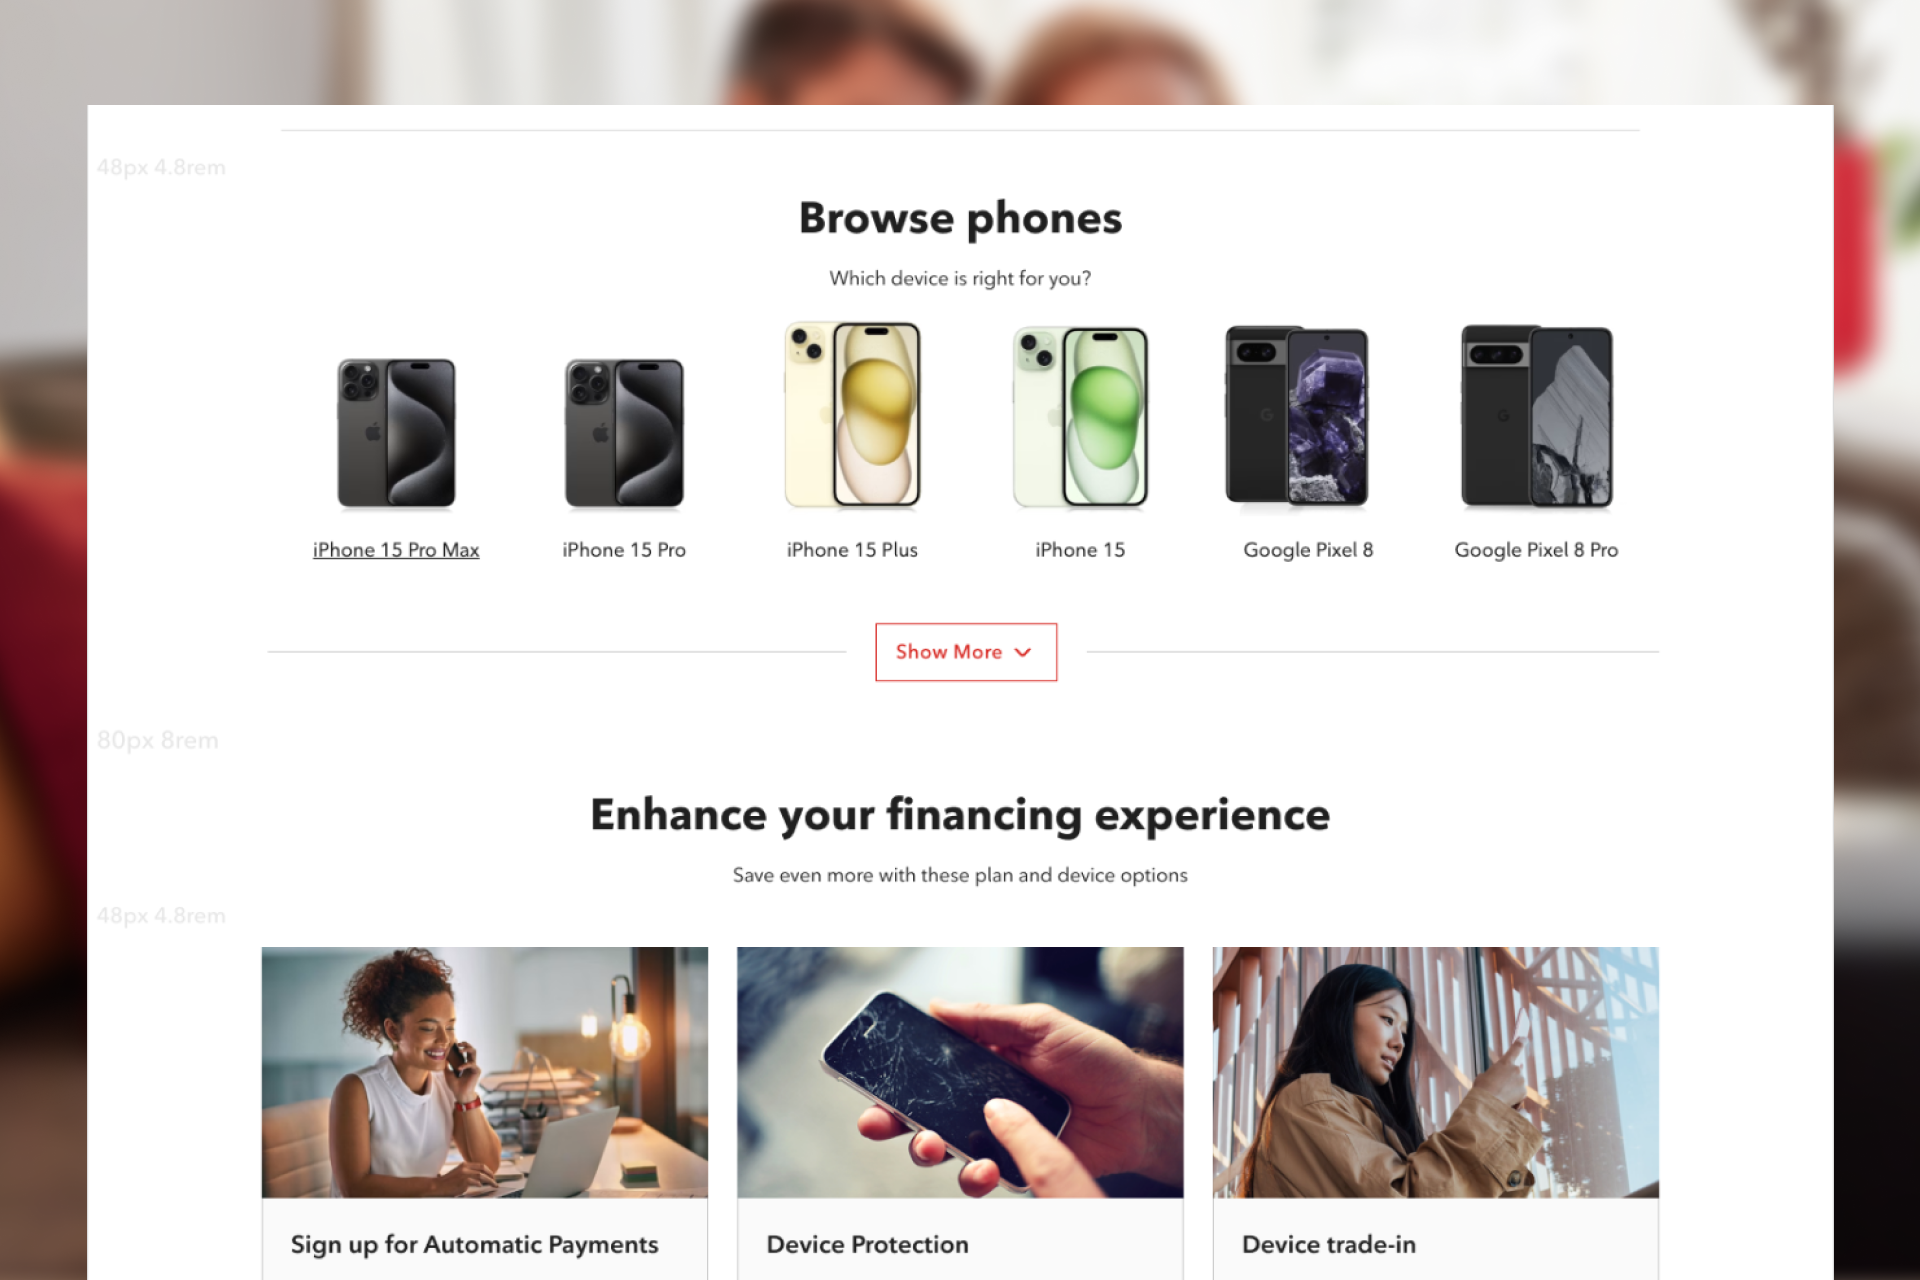Click the iPhone 15 label link
This screenshot has height=1280, width=1920.
pyautogui.click(x=1080, y=550)
